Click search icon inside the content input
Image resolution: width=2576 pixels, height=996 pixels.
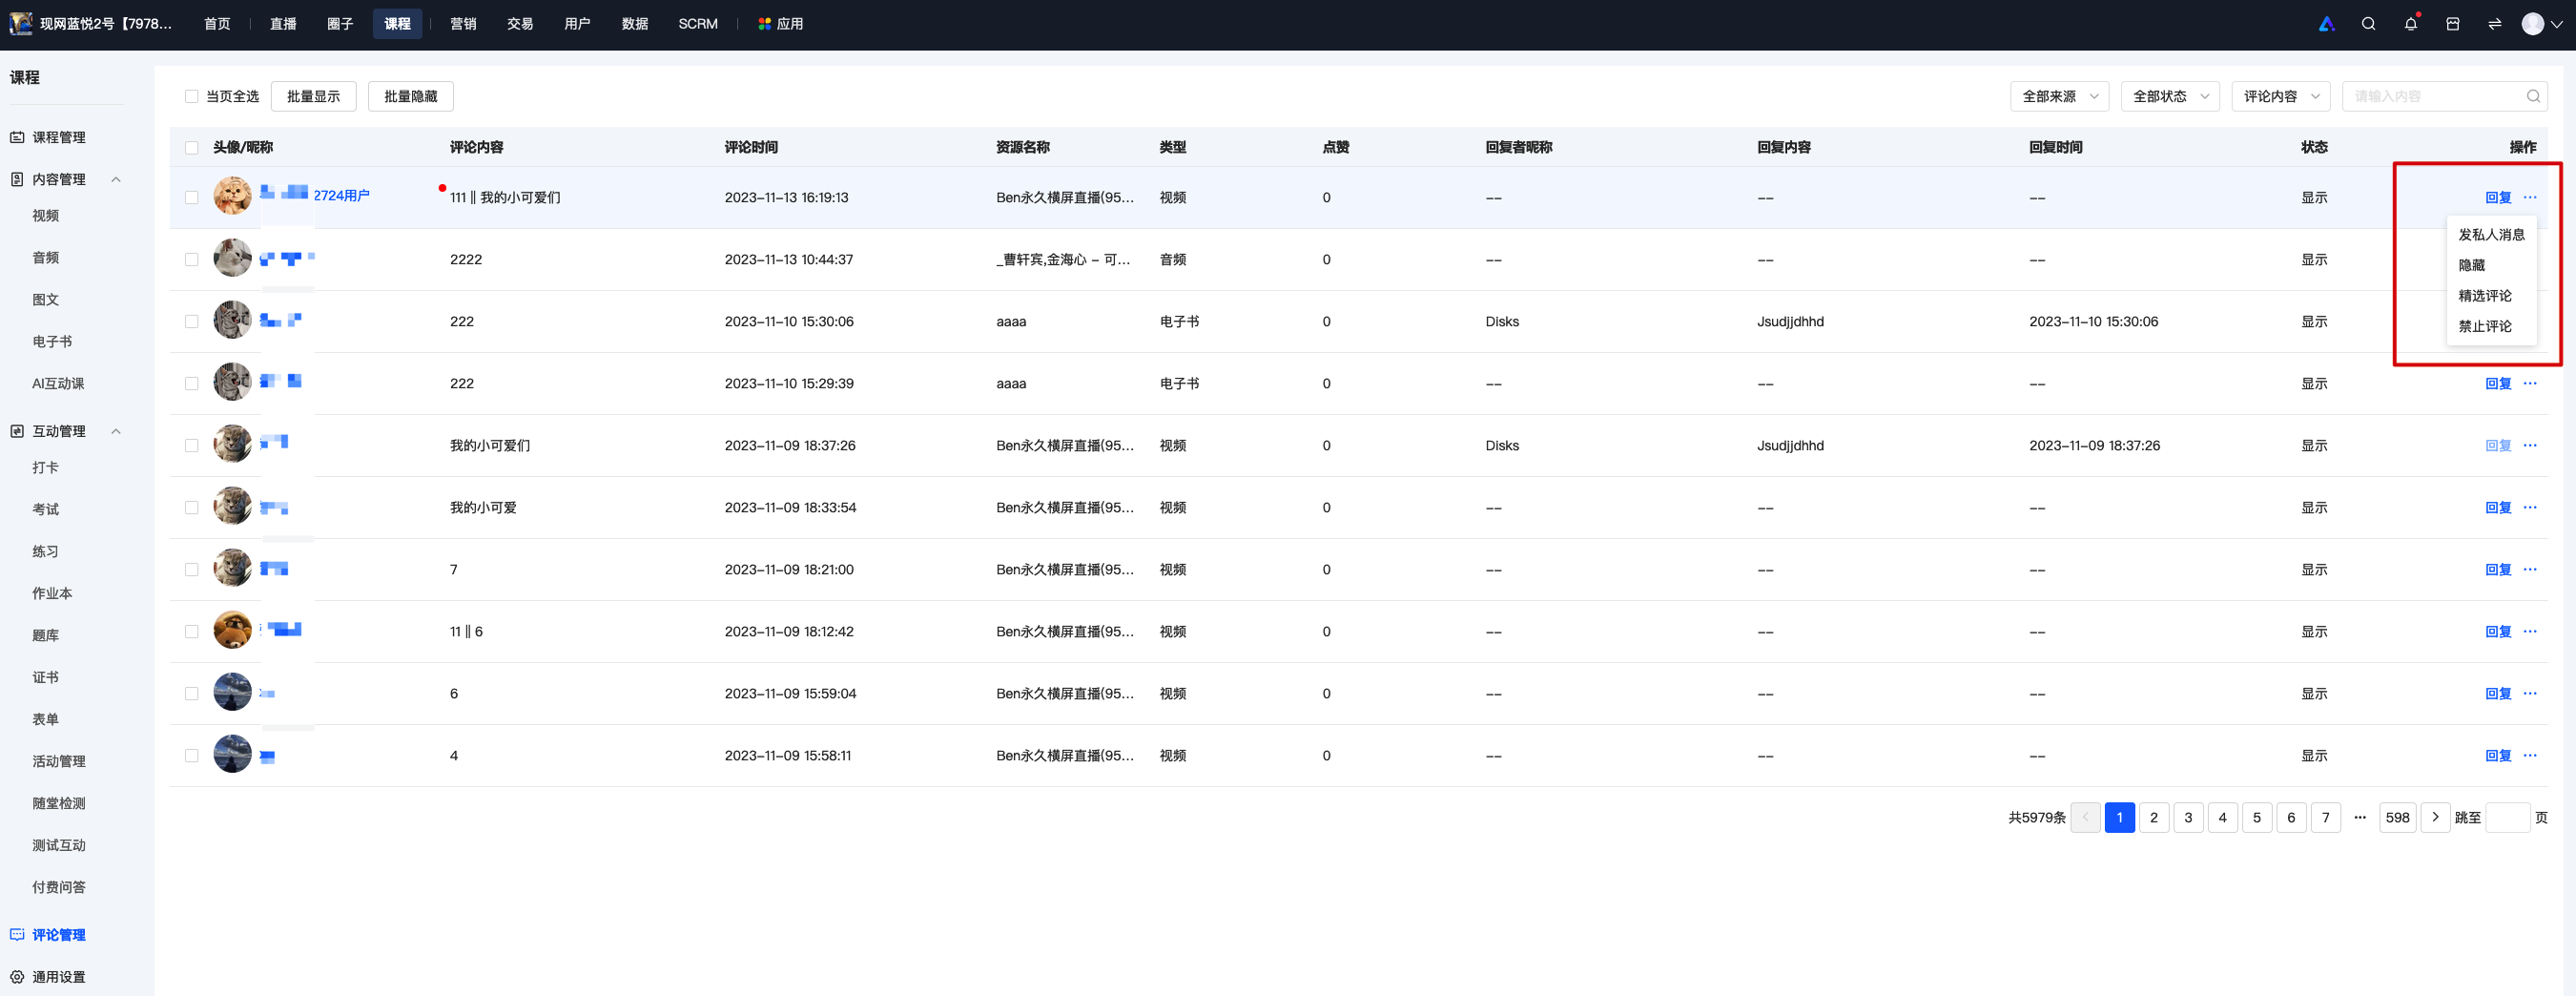2532,96
